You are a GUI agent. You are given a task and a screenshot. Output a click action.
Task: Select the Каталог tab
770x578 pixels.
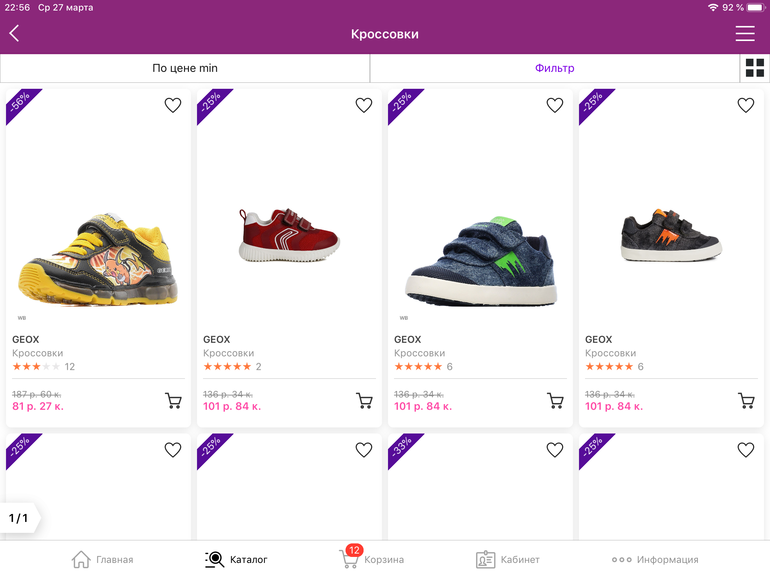236,559
